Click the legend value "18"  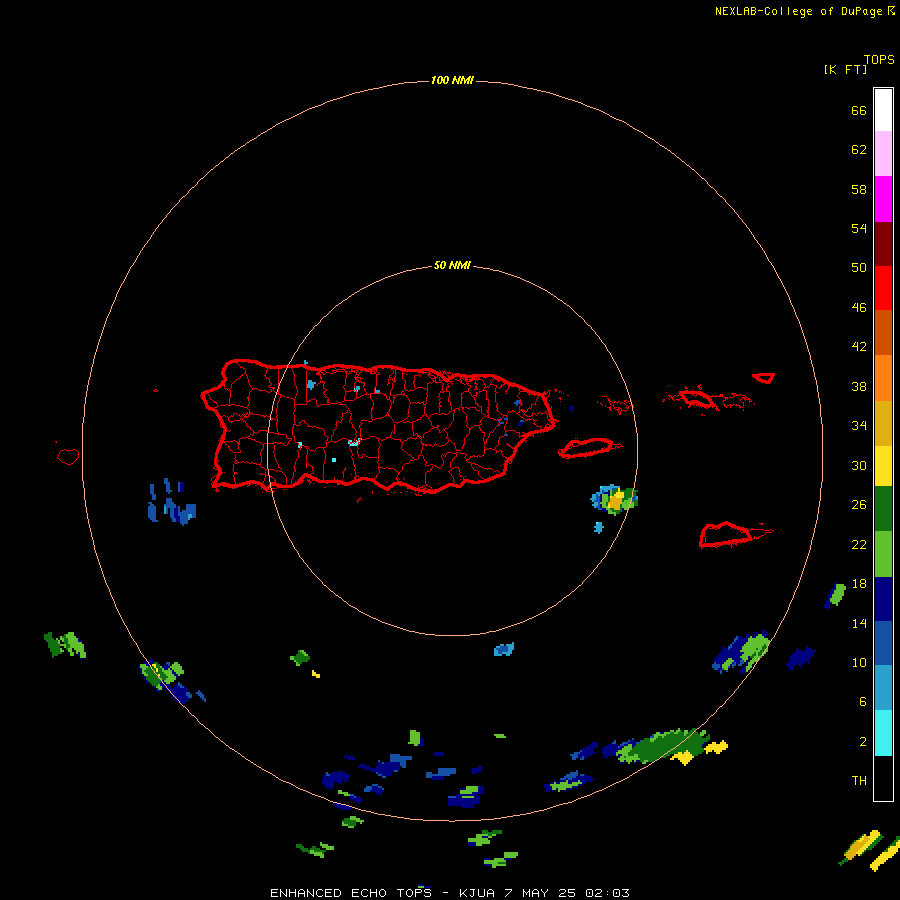point(859,584)
